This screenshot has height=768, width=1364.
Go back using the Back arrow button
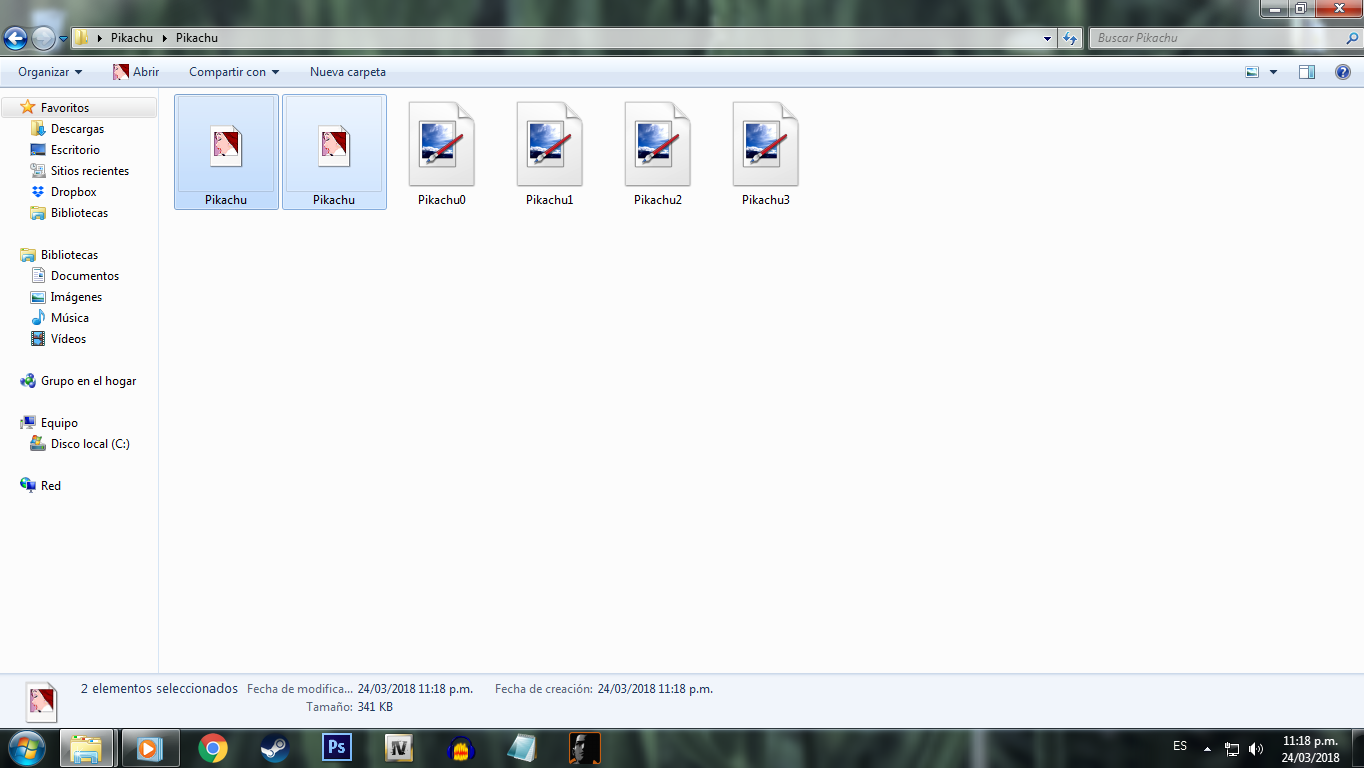15,39
